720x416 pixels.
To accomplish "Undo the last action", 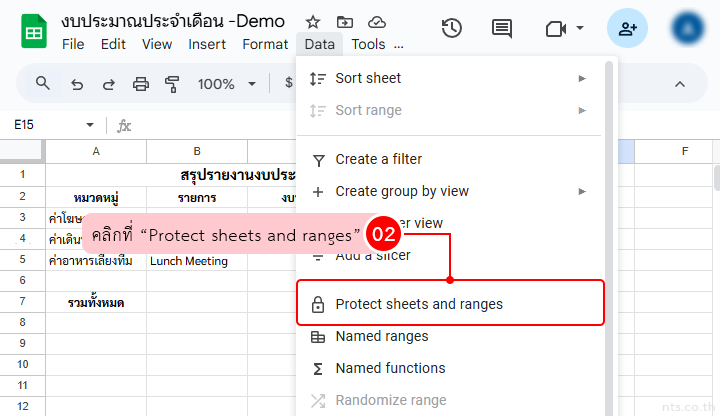I will point(77,84).
